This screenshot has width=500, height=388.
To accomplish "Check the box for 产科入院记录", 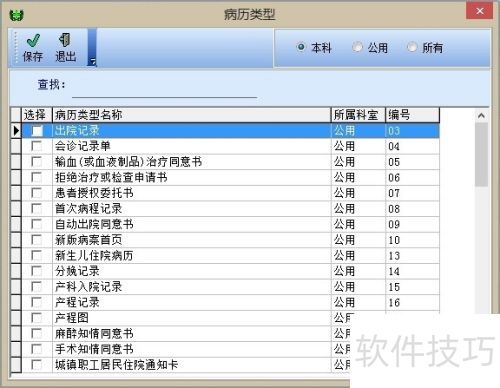I will tap(36, 287).
